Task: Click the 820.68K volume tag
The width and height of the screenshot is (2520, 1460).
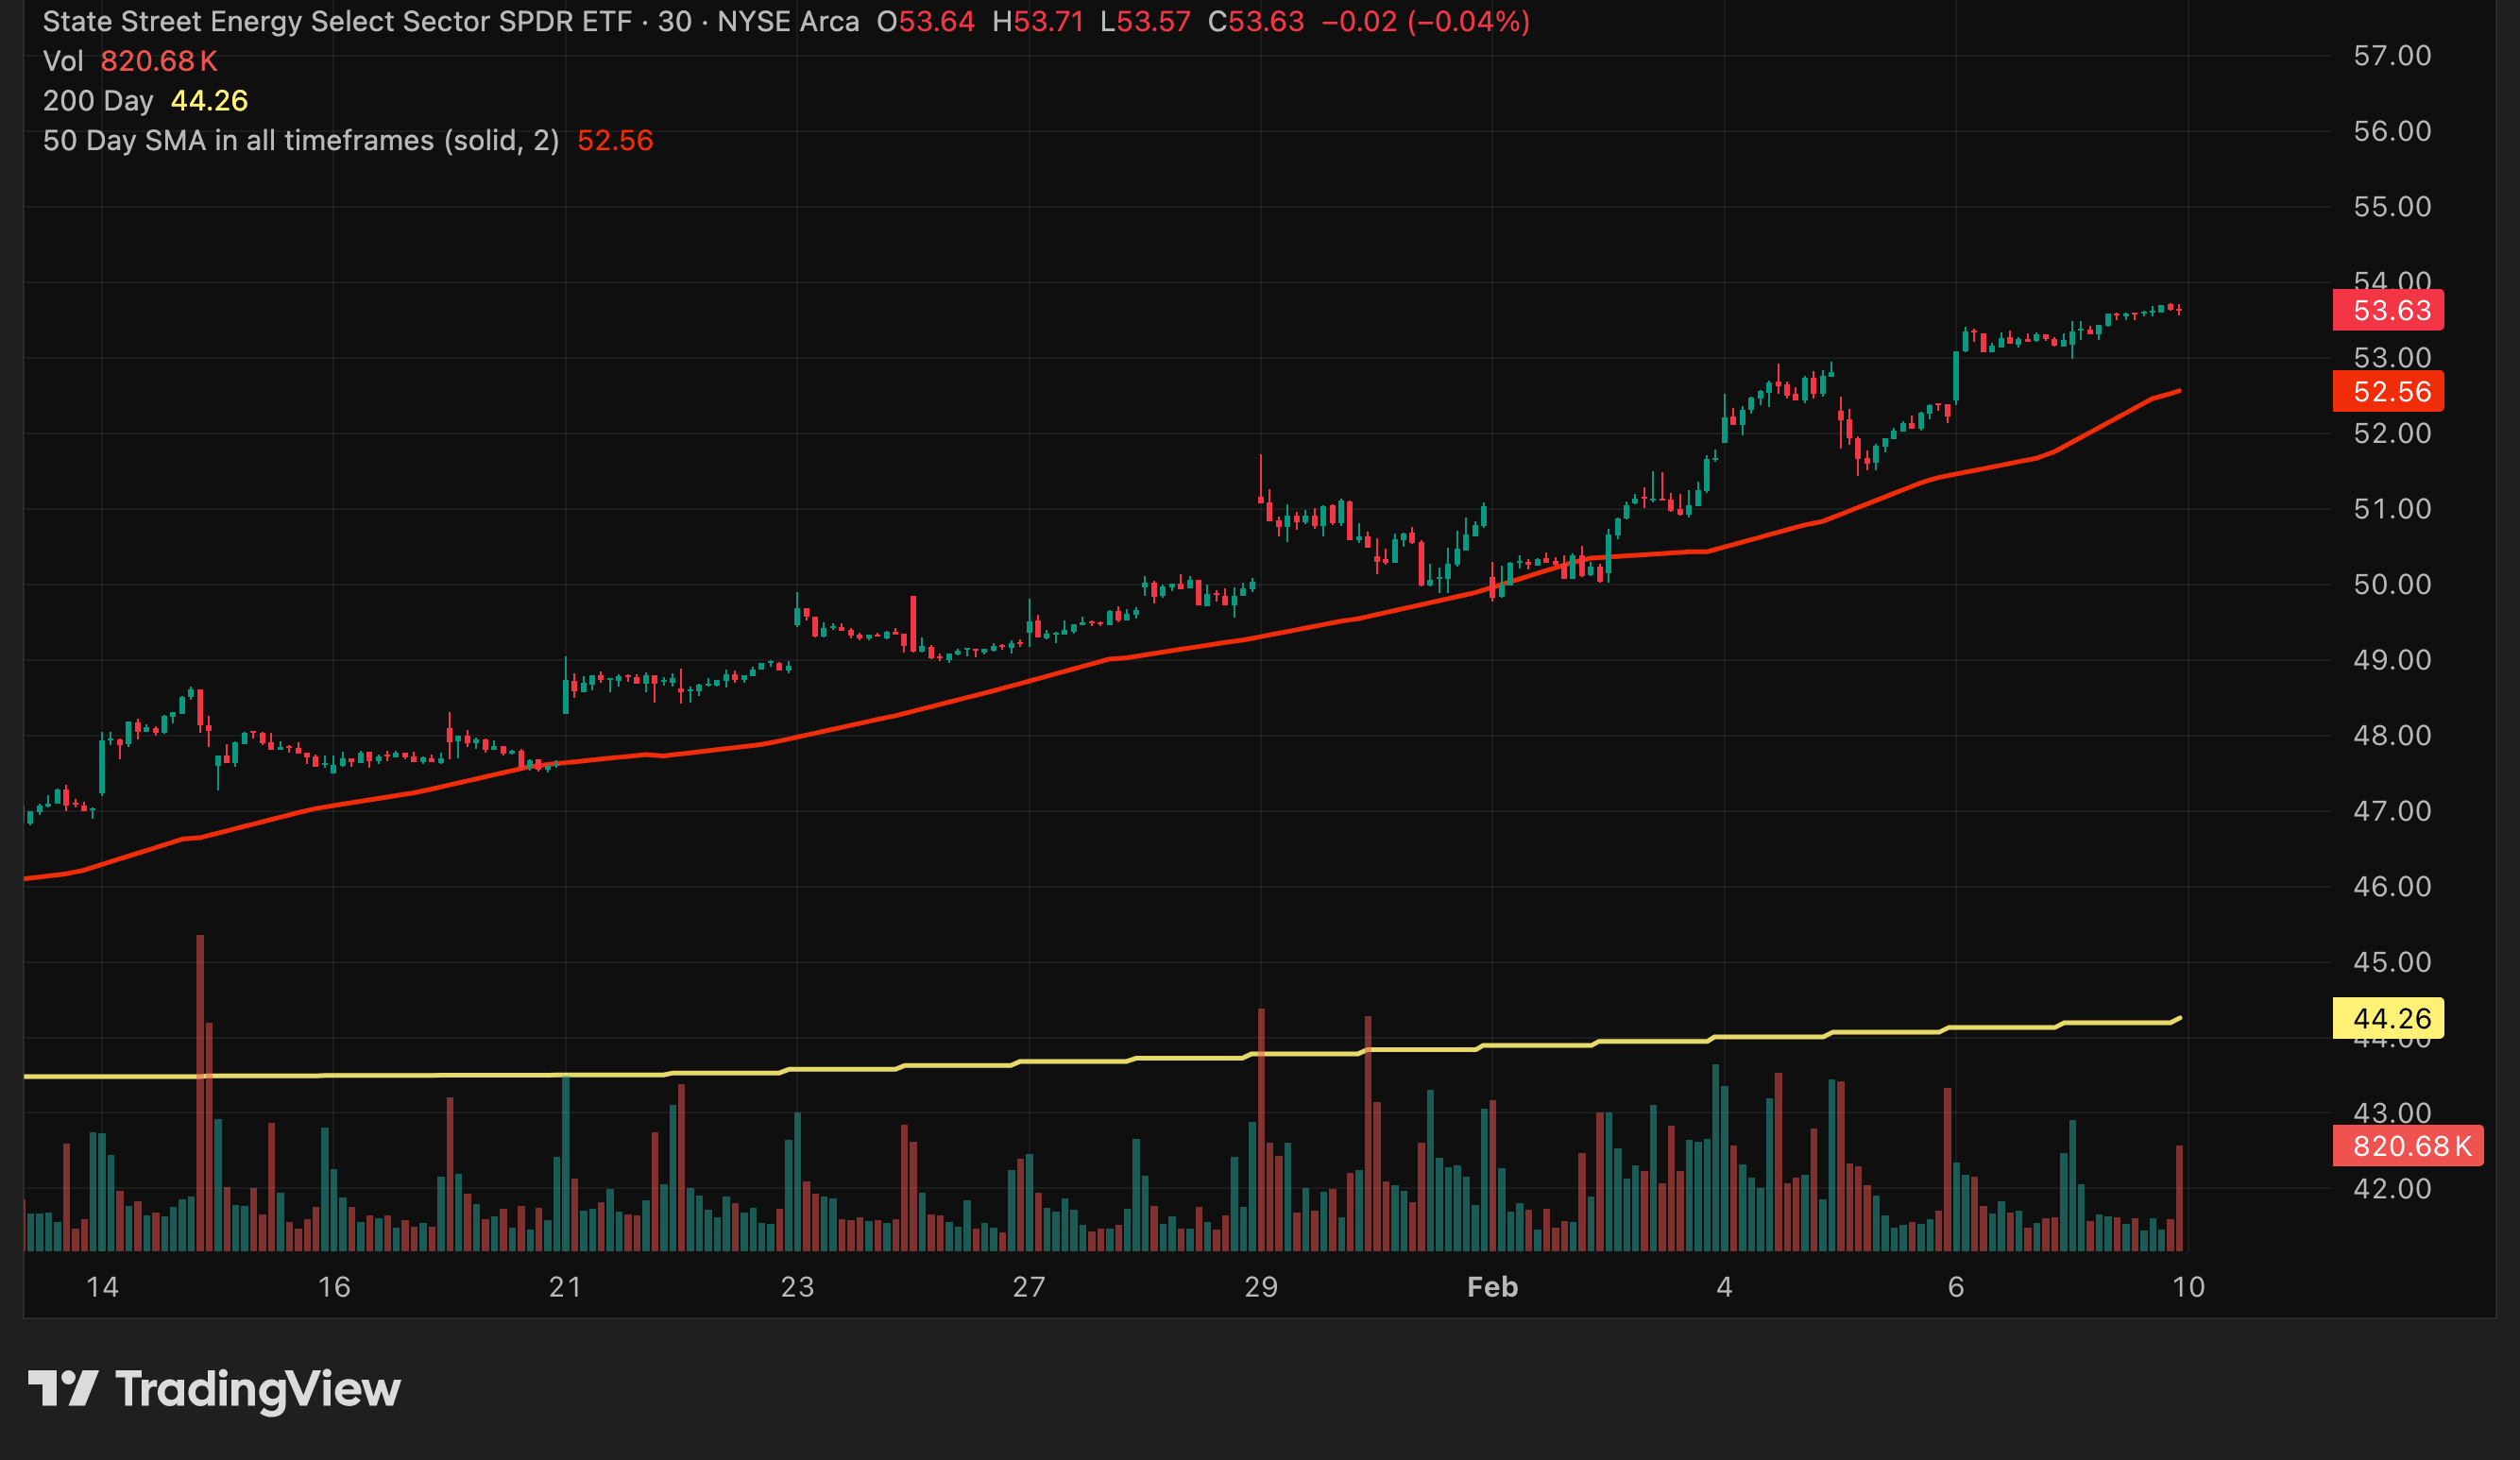Action: (2406, 1146)
